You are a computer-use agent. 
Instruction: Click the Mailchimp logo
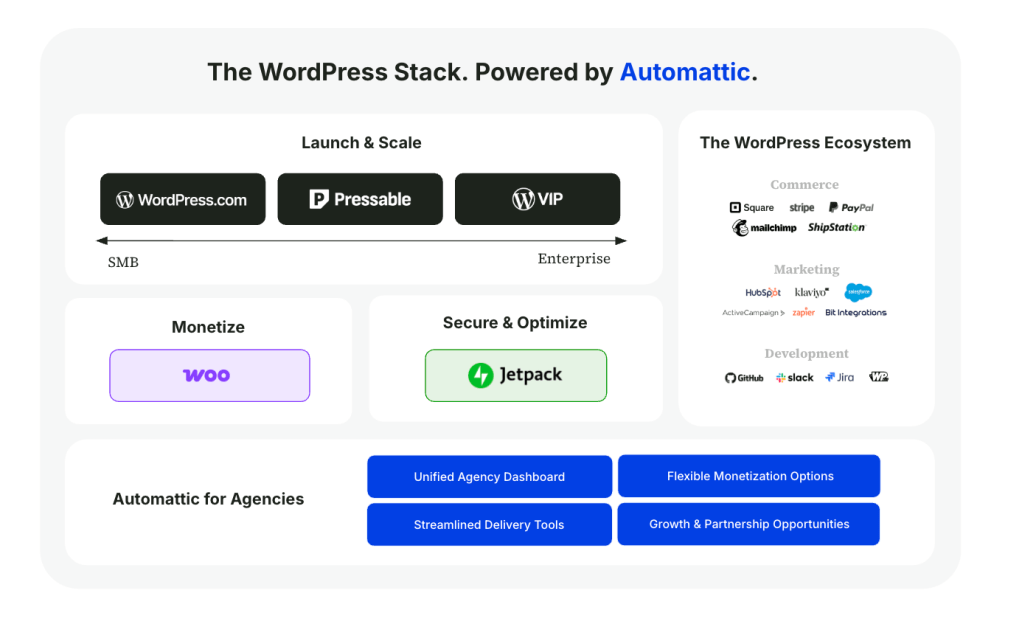[x=765, y=228]
